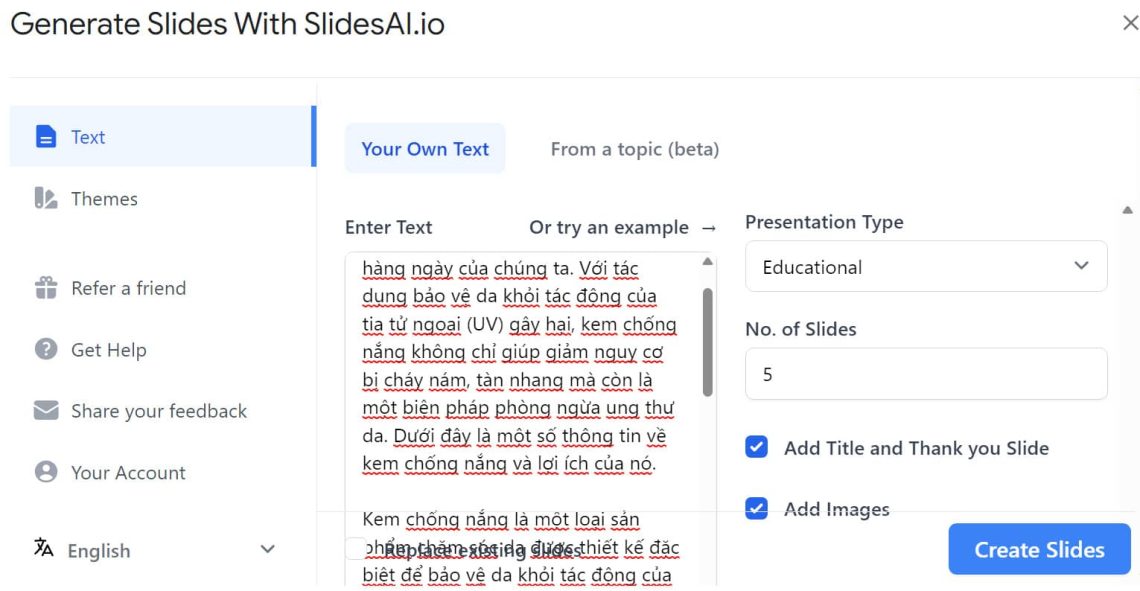Select the Text document icon in sidebar

coord(46,137)
